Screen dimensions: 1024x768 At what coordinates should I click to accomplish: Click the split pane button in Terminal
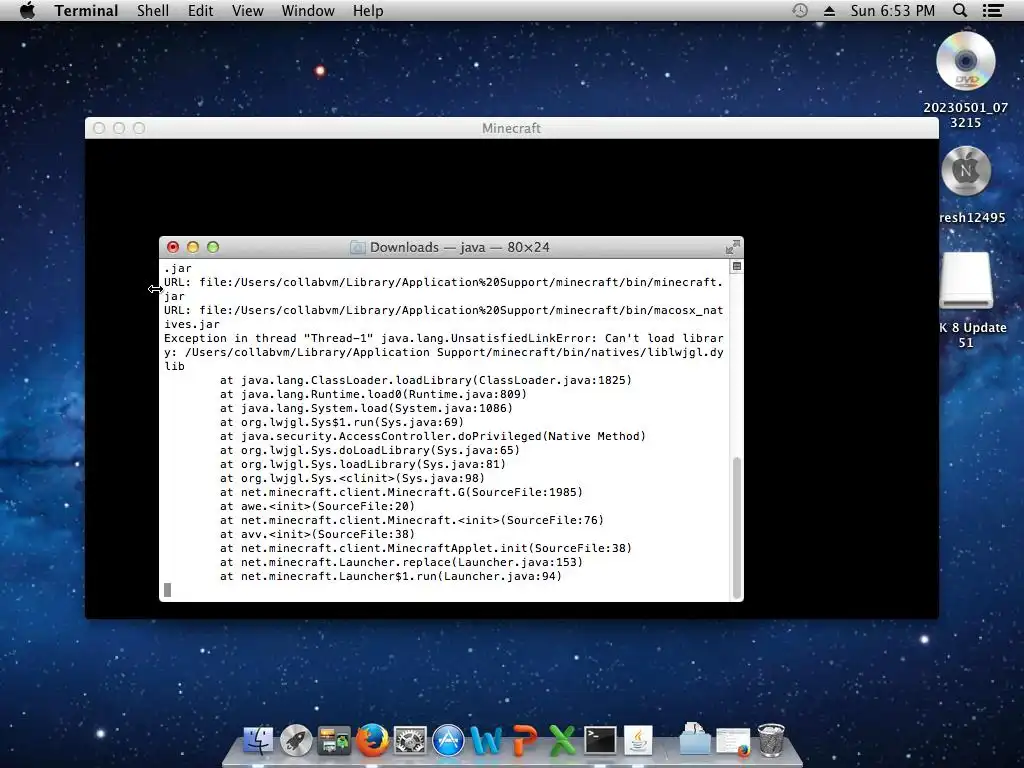(737, 266)
